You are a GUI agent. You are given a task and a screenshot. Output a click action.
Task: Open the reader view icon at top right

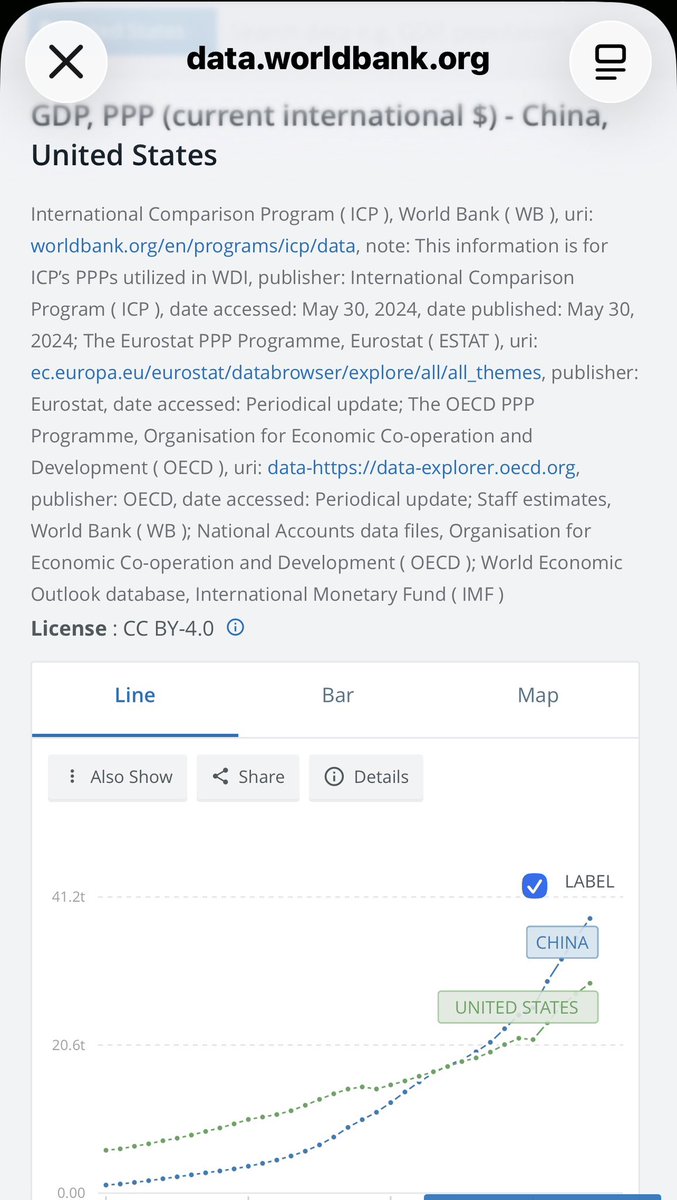tap(610, 62)
